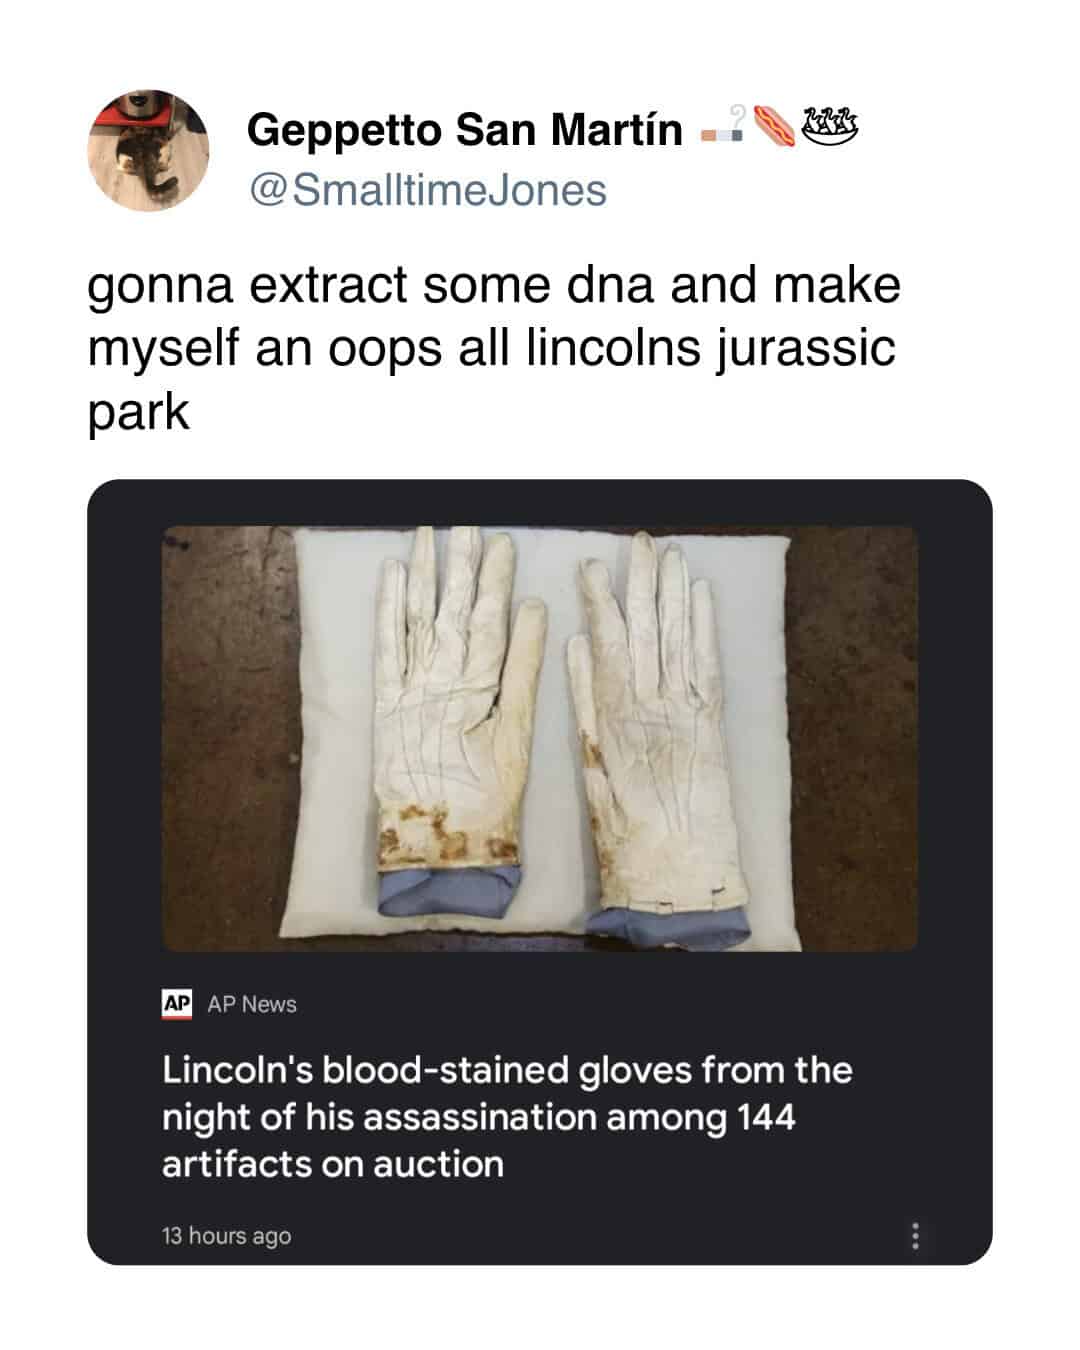Click the brown table surface right of cushion
This screenshot has height=1350, width=1080.
pos(855,740)
